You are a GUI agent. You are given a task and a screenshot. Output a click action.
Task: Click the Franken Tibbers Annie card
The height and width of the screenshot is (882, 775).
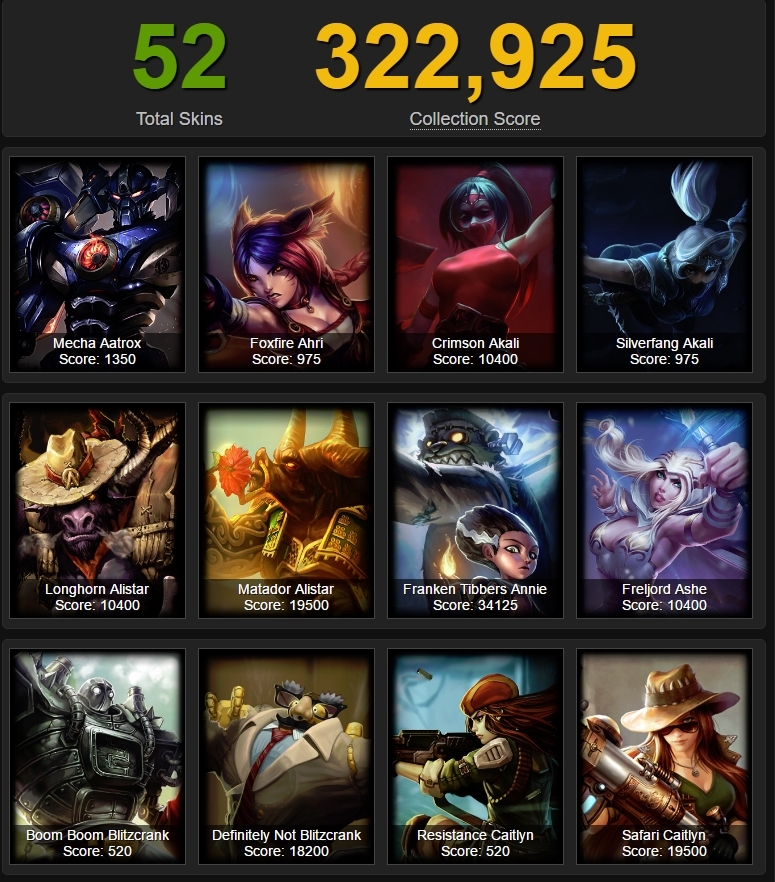click(x=475, y=510)
